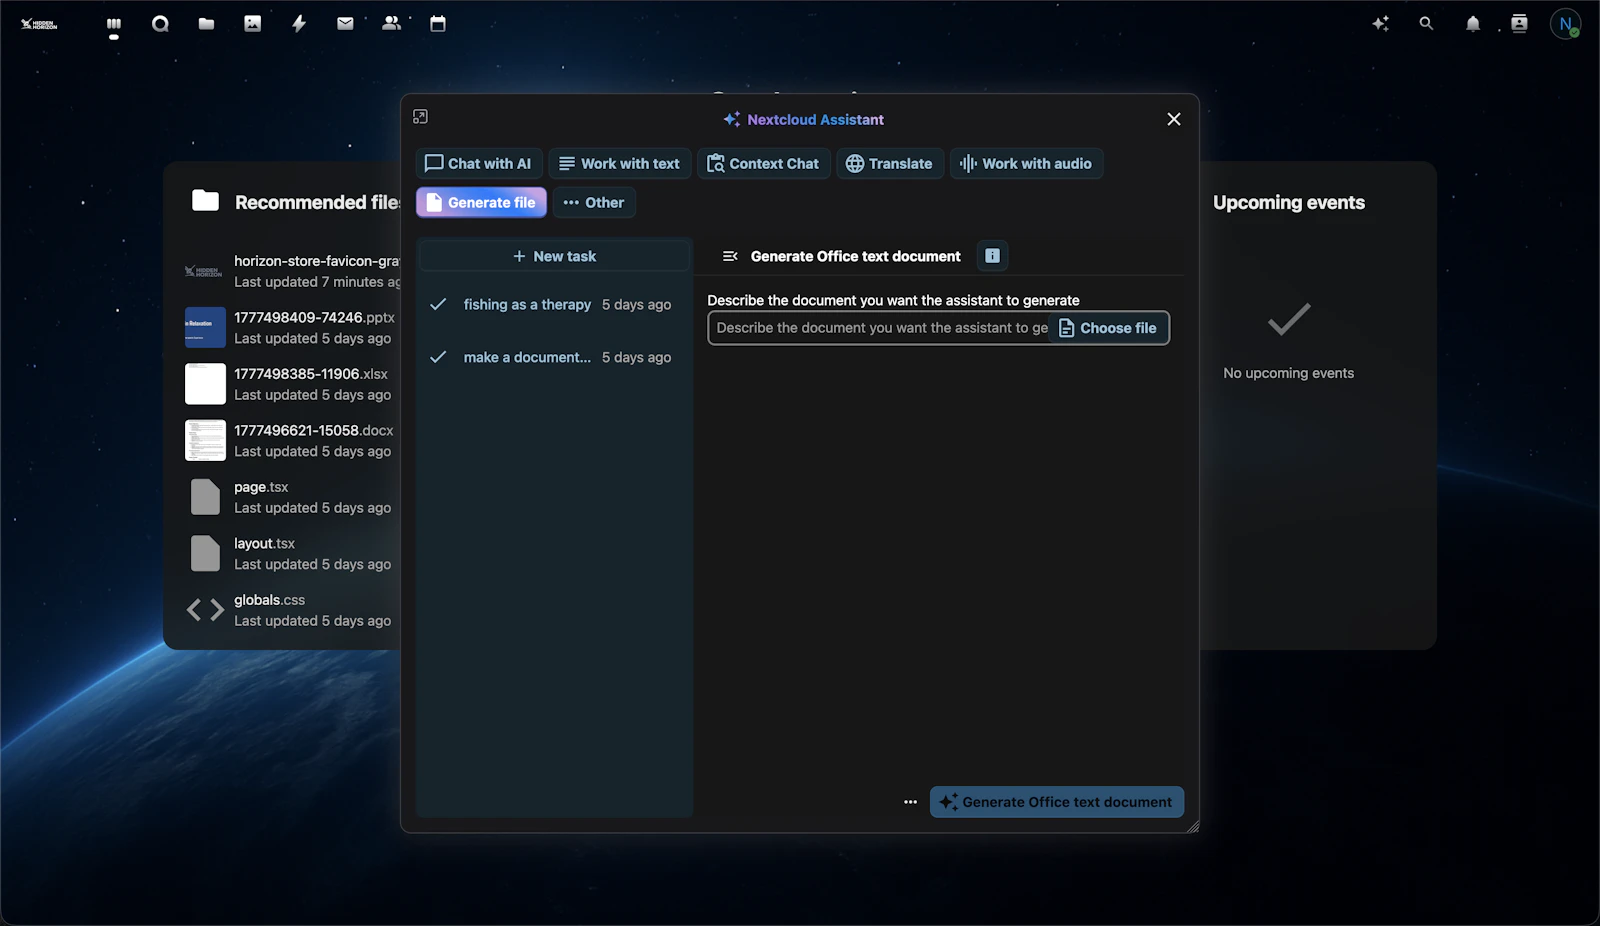Switch to Chat with AI tab
The image size is (1600, 926).
[x=478, y=164]
